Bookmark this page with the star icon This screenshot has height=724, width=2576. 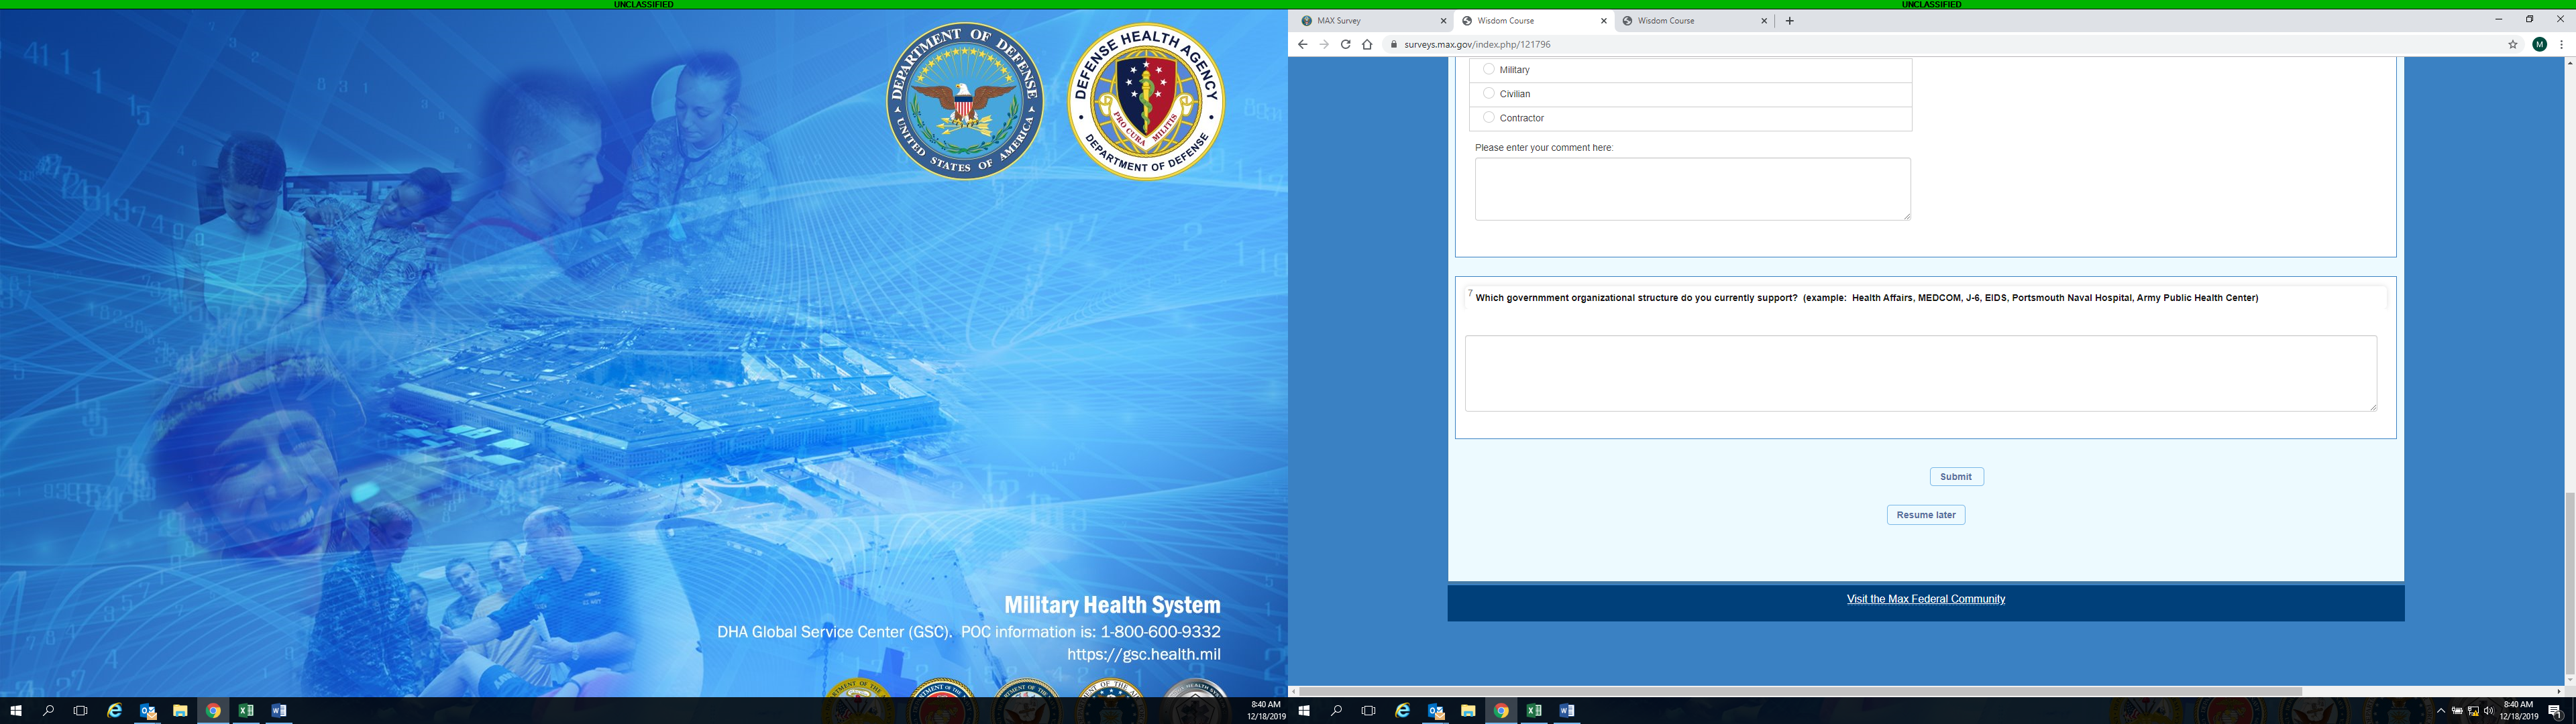point(2512,44)
